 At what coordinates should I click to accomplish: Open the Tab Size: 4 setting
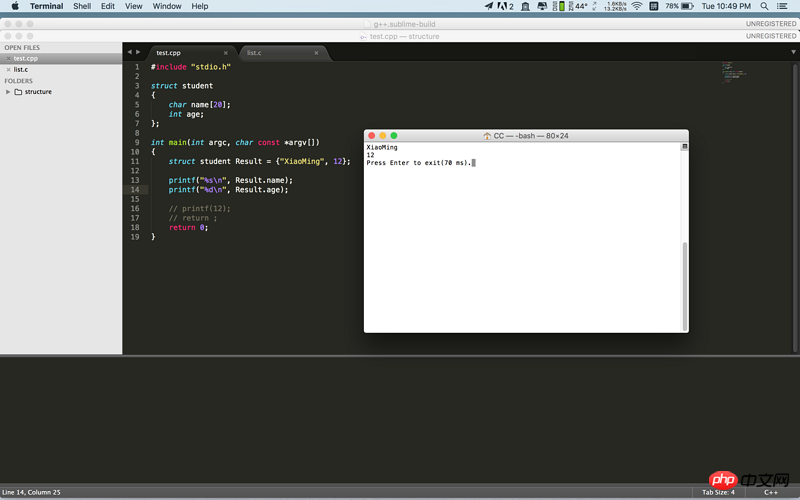point(718,492)
